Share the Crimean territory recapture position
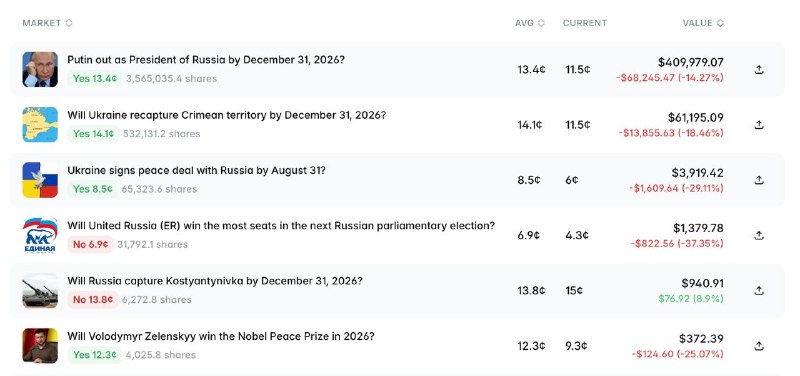The height and width of the screenshot is (376, 800). (x=759, y=124)
